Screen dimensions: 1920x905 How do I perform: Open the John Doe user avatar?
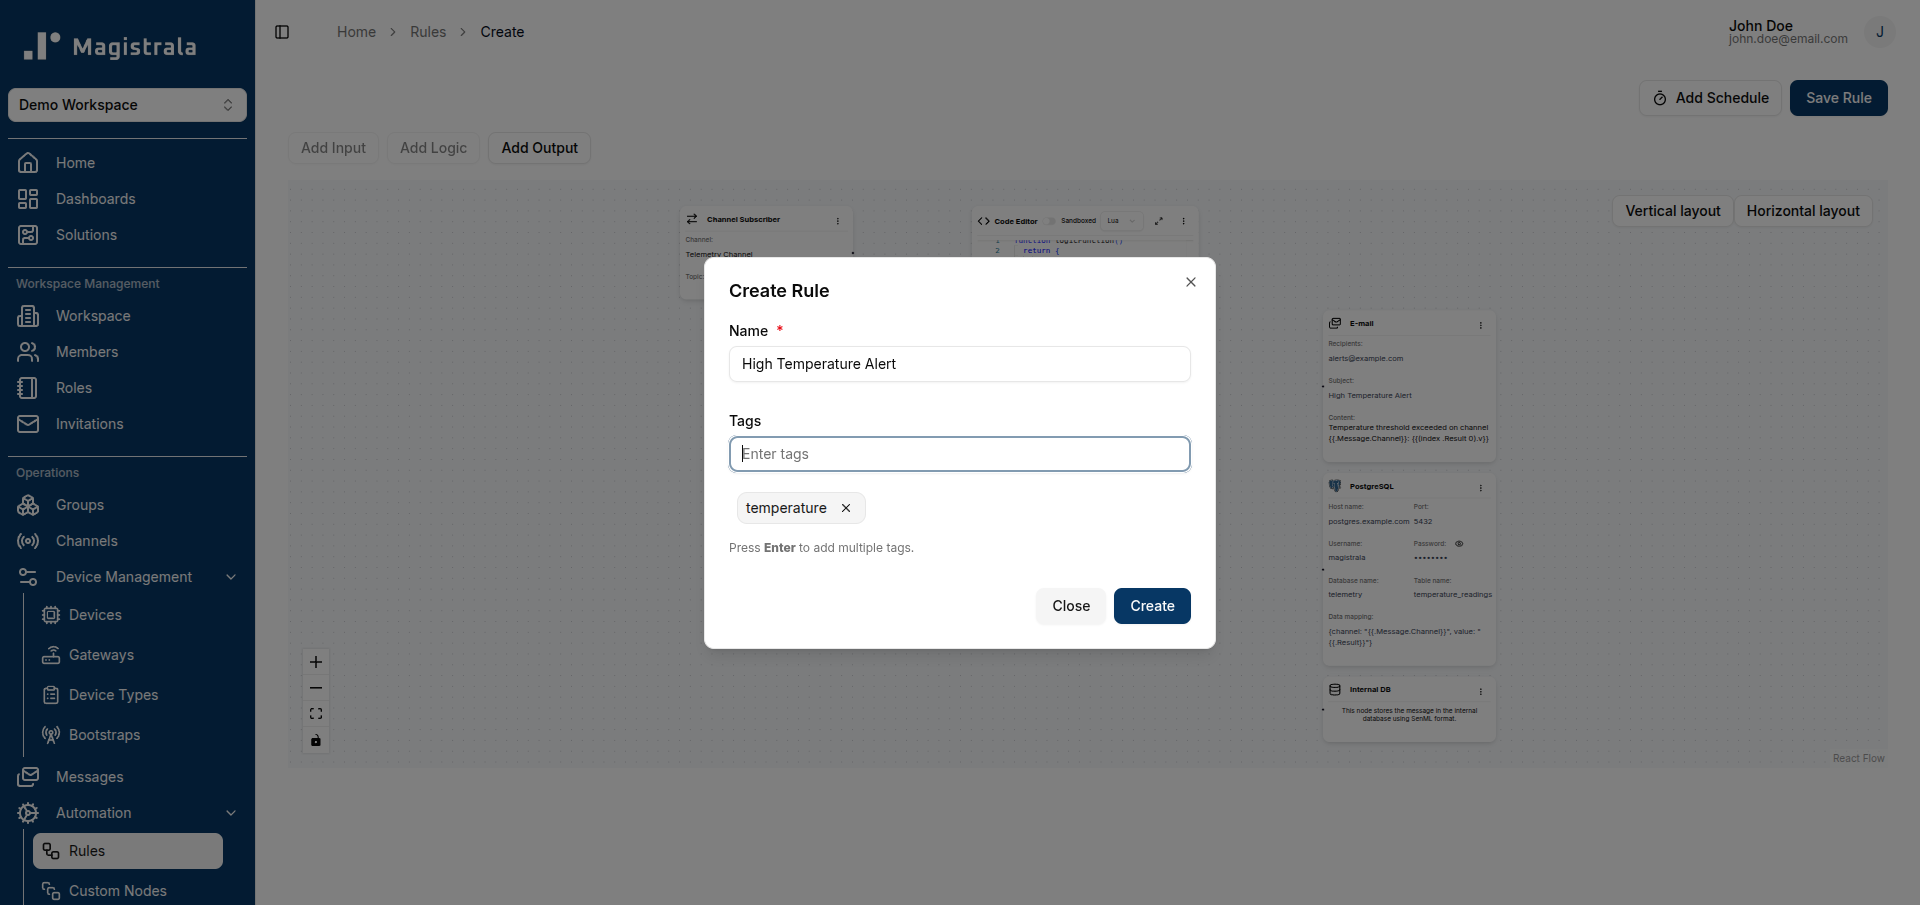(1880, 32)
